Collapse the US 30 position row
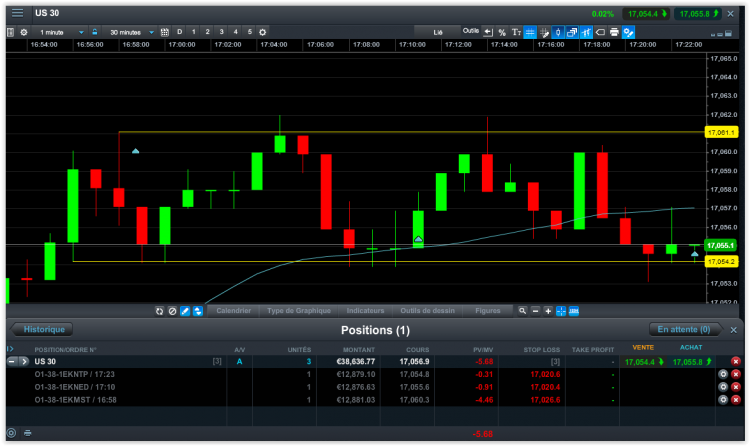This screenshot has height=446, width=750. point(11,361)
